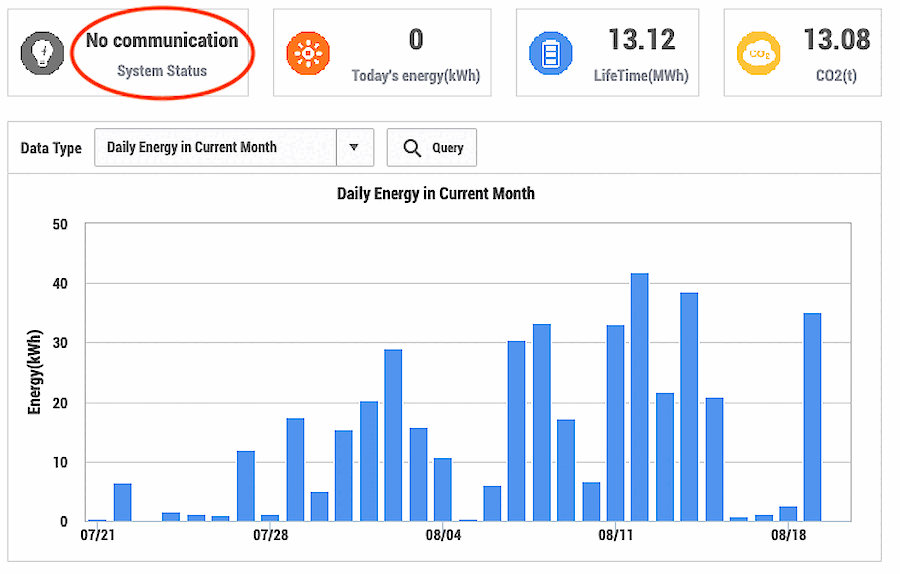Click the blue battery lifetime icon
Image resolution: width=900 pixels, height=574 pixels.
pyautogui.click(x=550, y=53)
